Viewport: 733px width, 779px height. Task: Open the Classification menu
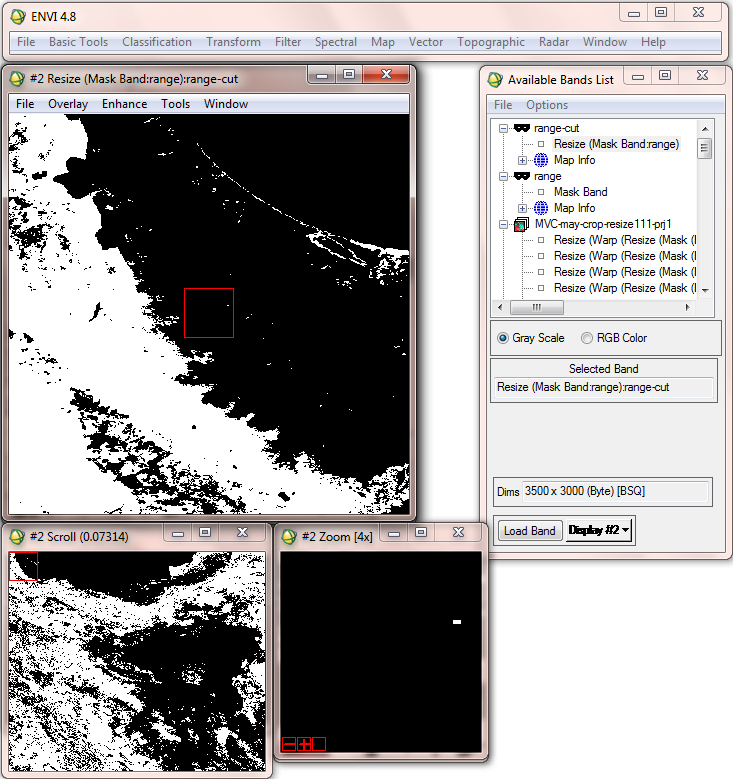(x=157, y=42)
